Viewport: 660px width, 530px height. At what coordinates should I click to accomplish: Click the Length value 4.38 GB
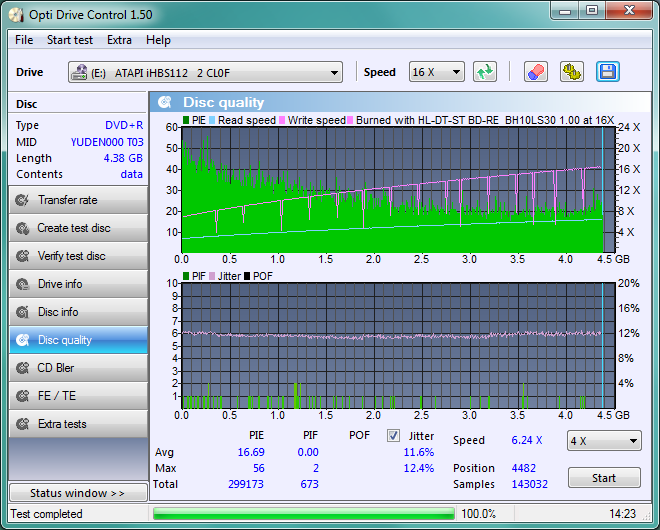(x=123, y=158)
